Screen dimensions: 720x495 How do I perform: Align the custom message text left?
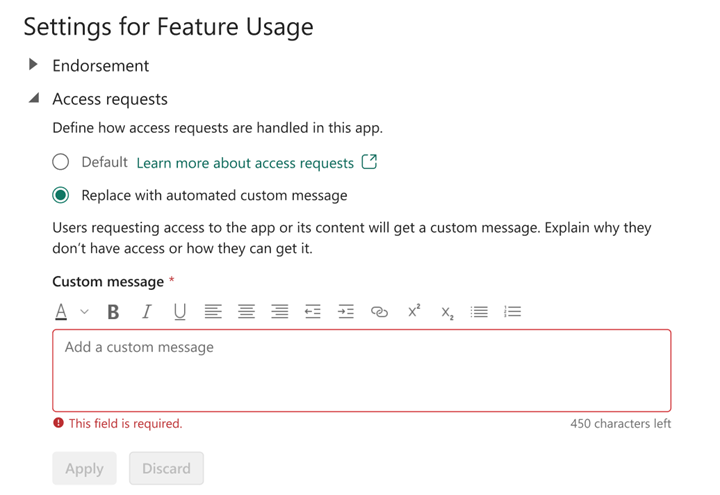pos(213,312)
